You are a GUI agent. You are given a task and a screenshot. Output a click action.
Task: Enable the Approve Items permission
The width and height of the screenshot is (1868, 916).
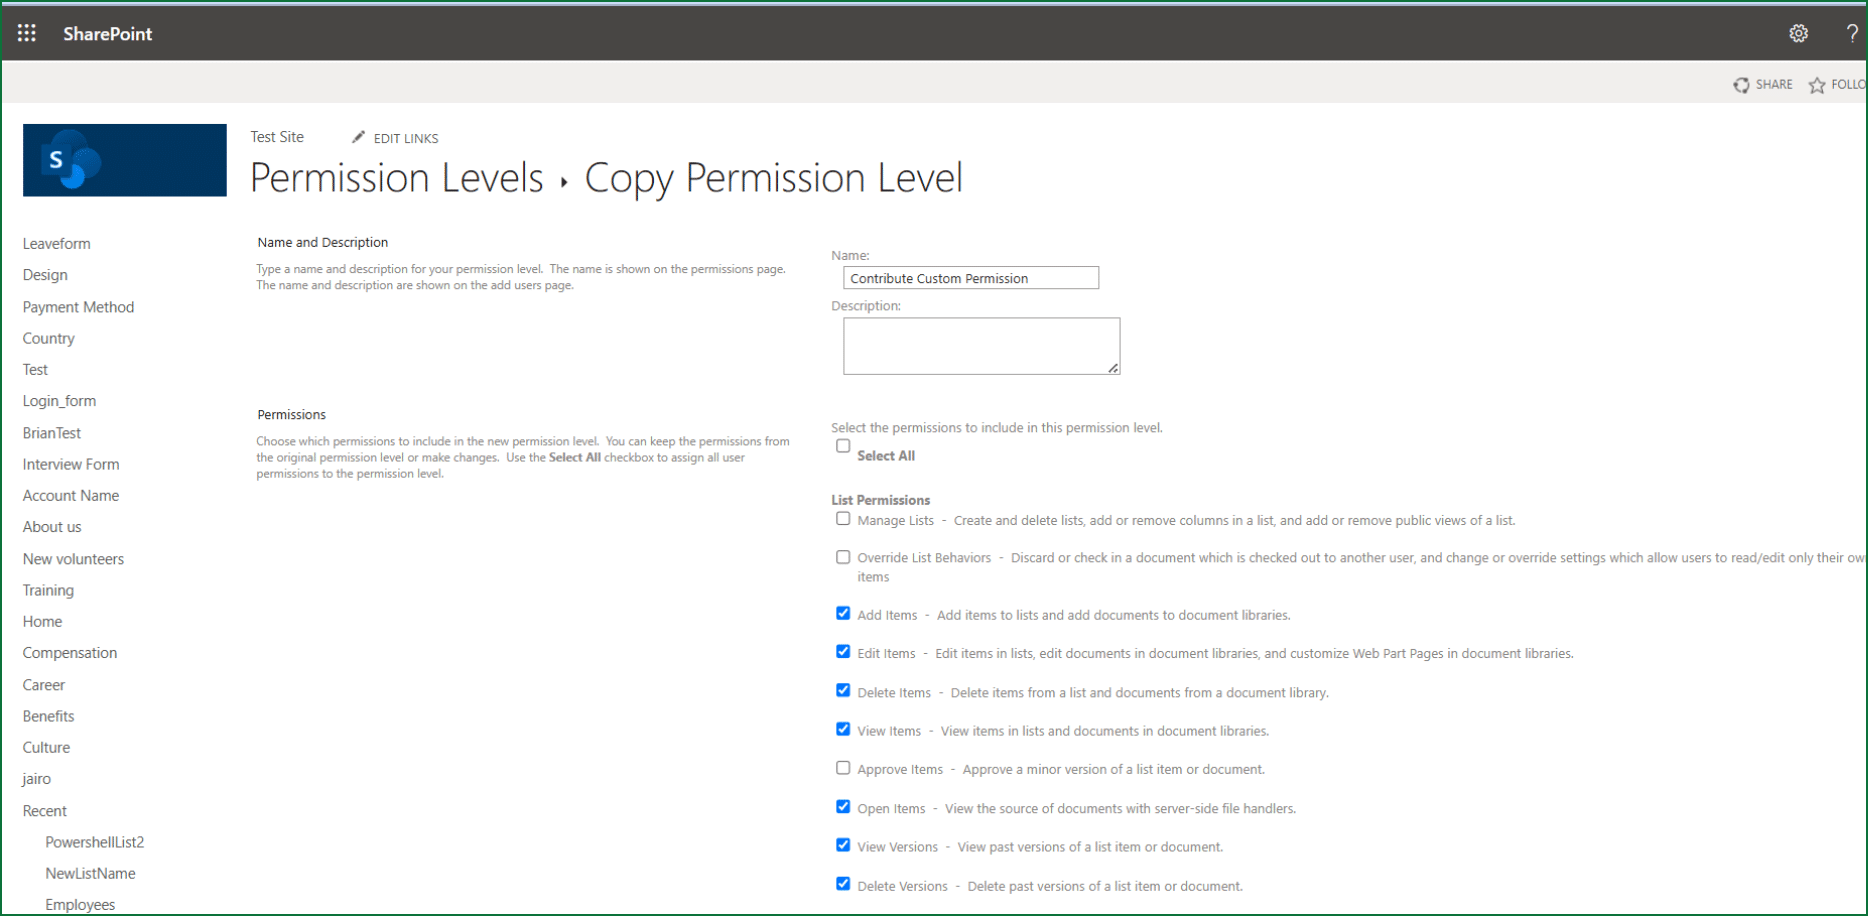(x=842, y=767)
